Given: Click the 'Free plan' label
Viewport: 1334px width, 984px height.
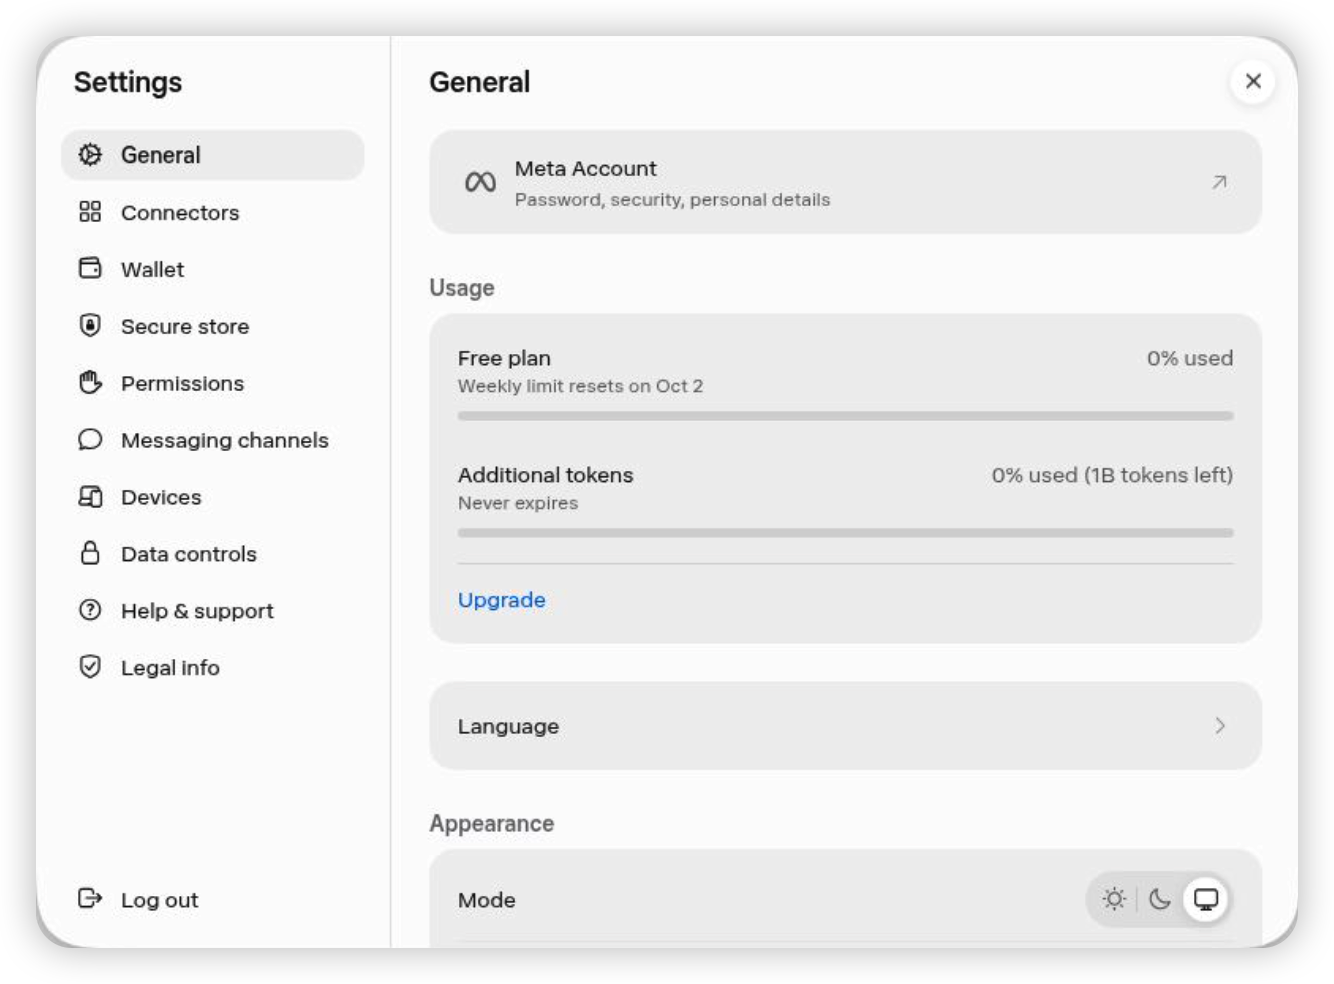Looking at the screenshot, I should pos(504,358).
